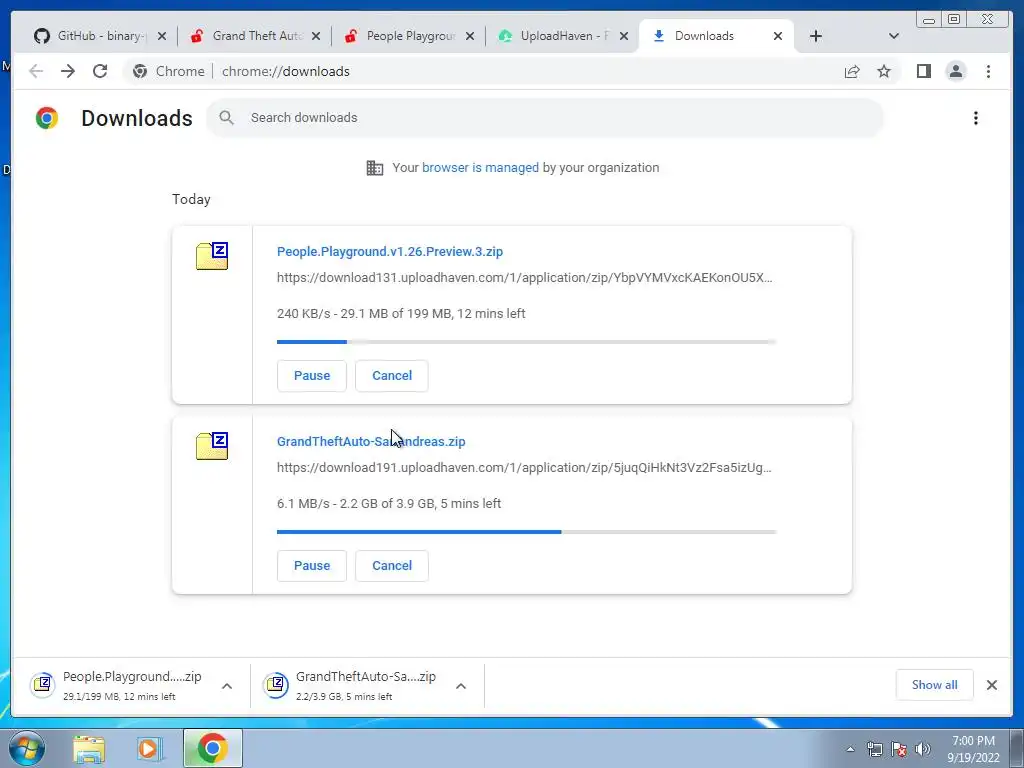This screenshot has height=768, width=1024.
Task: Click '240 KB/s - 29.1 MB of 199 MB' status
Action: point(401,313)
